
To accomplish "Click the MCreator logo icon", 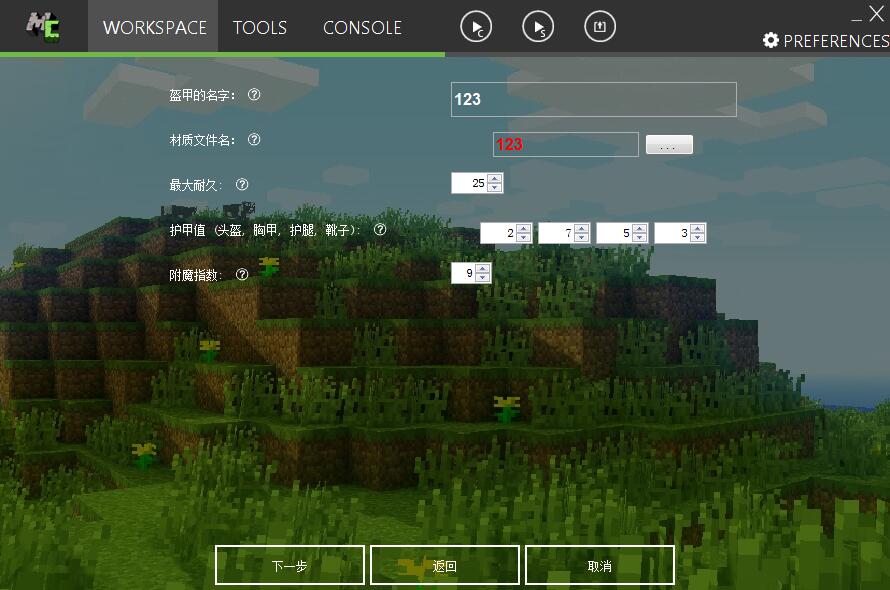I will pyautogui.click(x=43, y=27).
